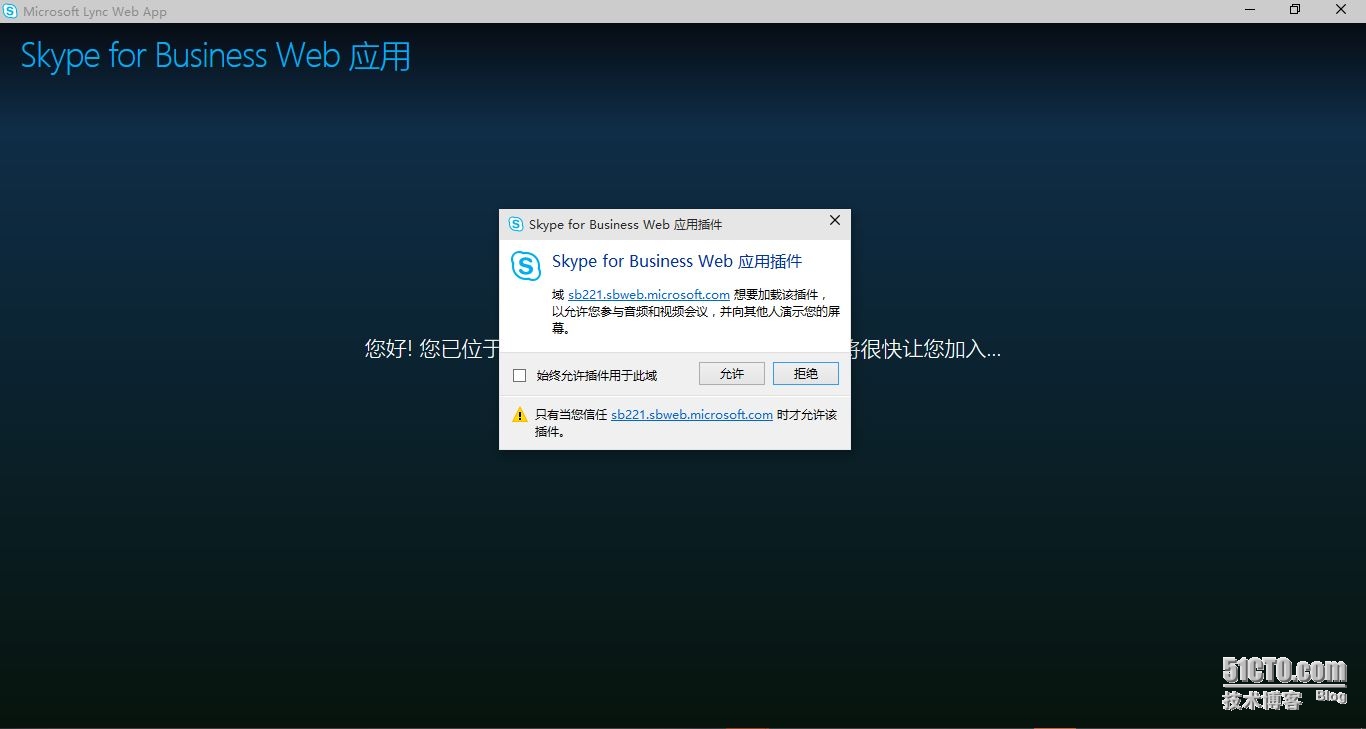Enable always allow plugin for this domain
The height and width of the screenshot is (729, 1366).
click(x=519, y=375)
